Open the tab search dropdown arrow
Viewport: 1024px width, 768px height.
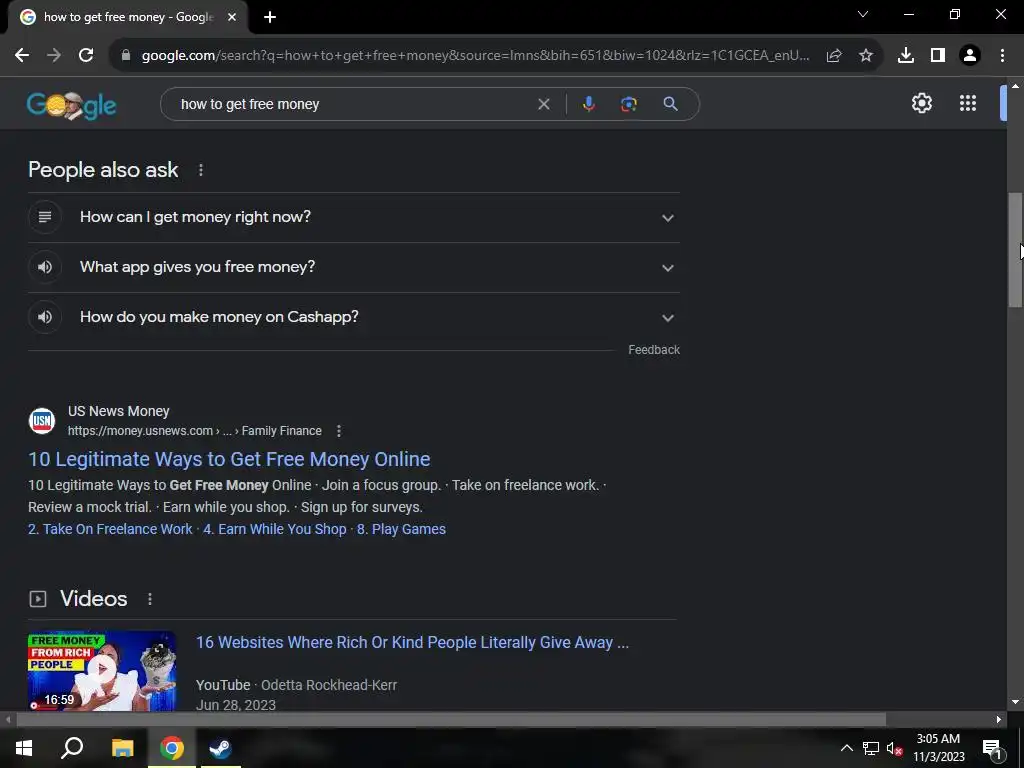click(x=863, y=14)
